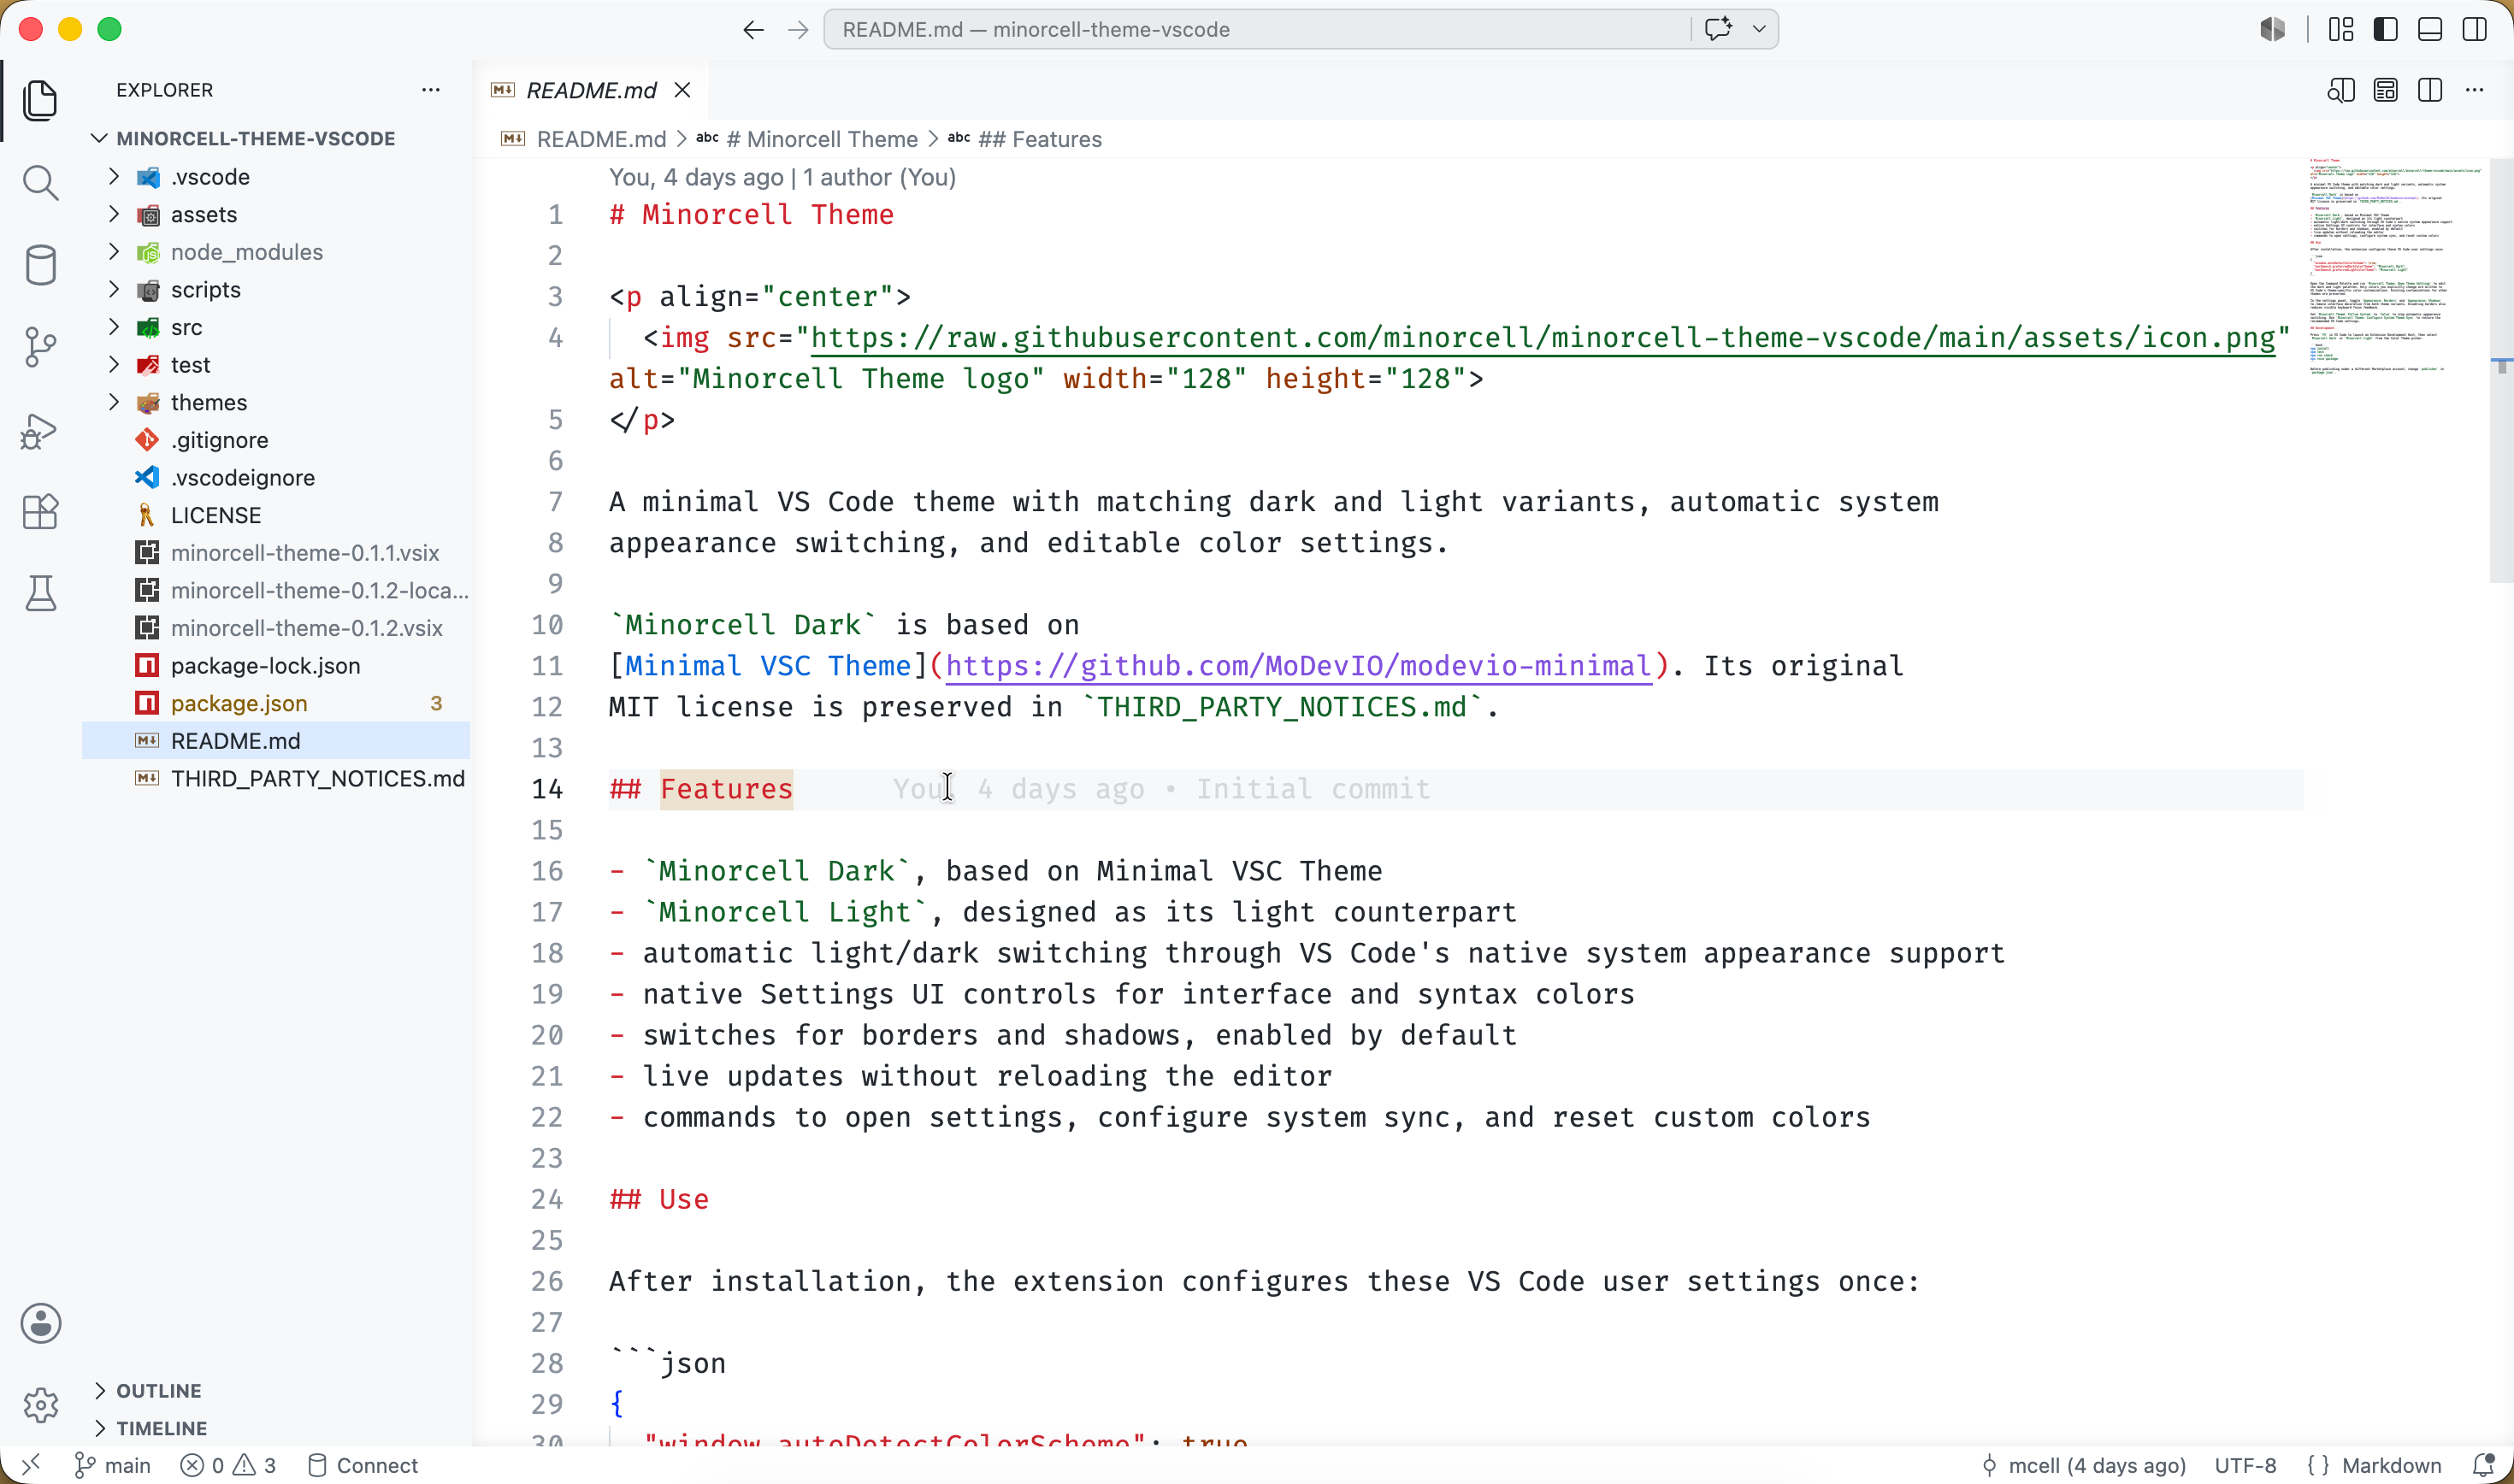Select the README.md editor tab
The image size is (2514, 1484).
pyautogui.click(x=590, y=90)
